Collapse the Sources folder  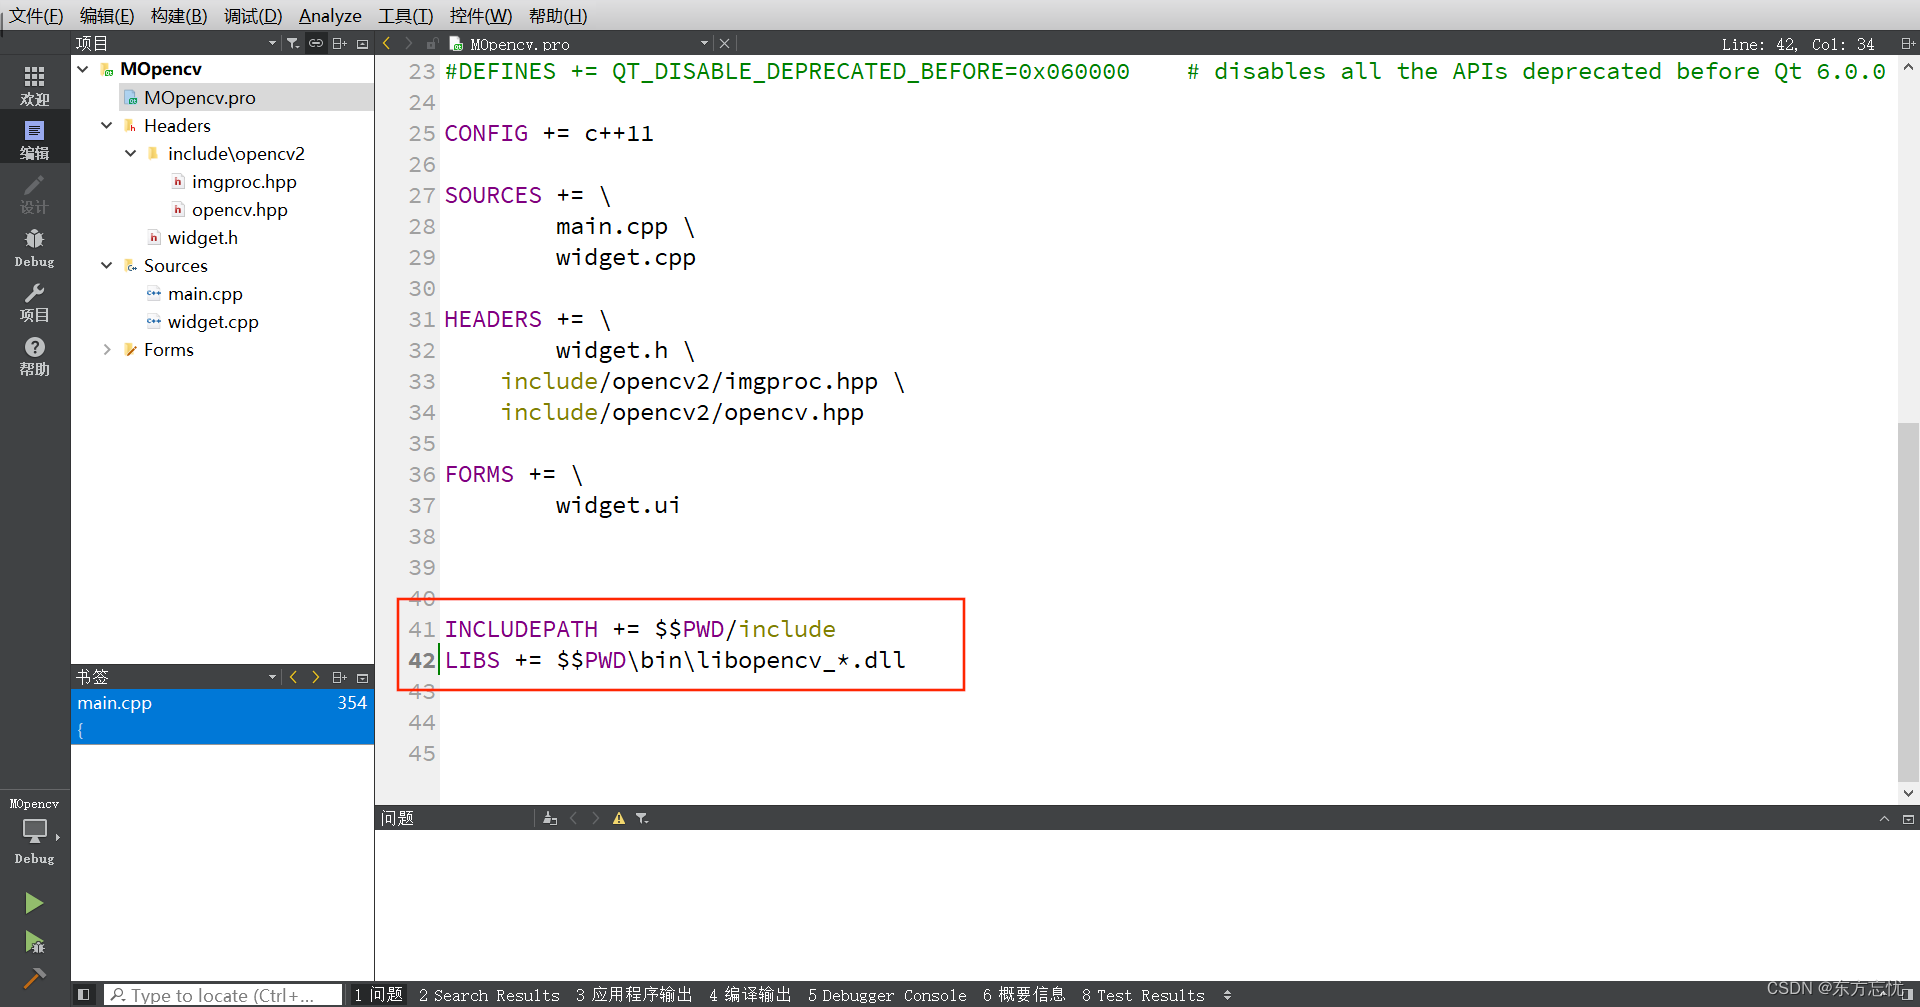pyautogui.click(x=107, y=265)
